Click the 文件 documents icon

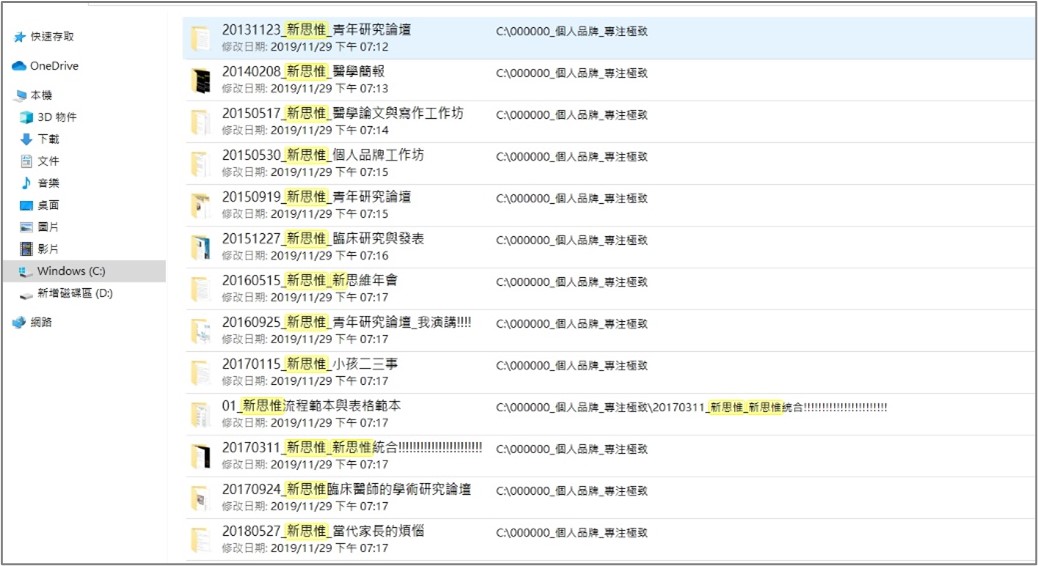tap(26, 161)
